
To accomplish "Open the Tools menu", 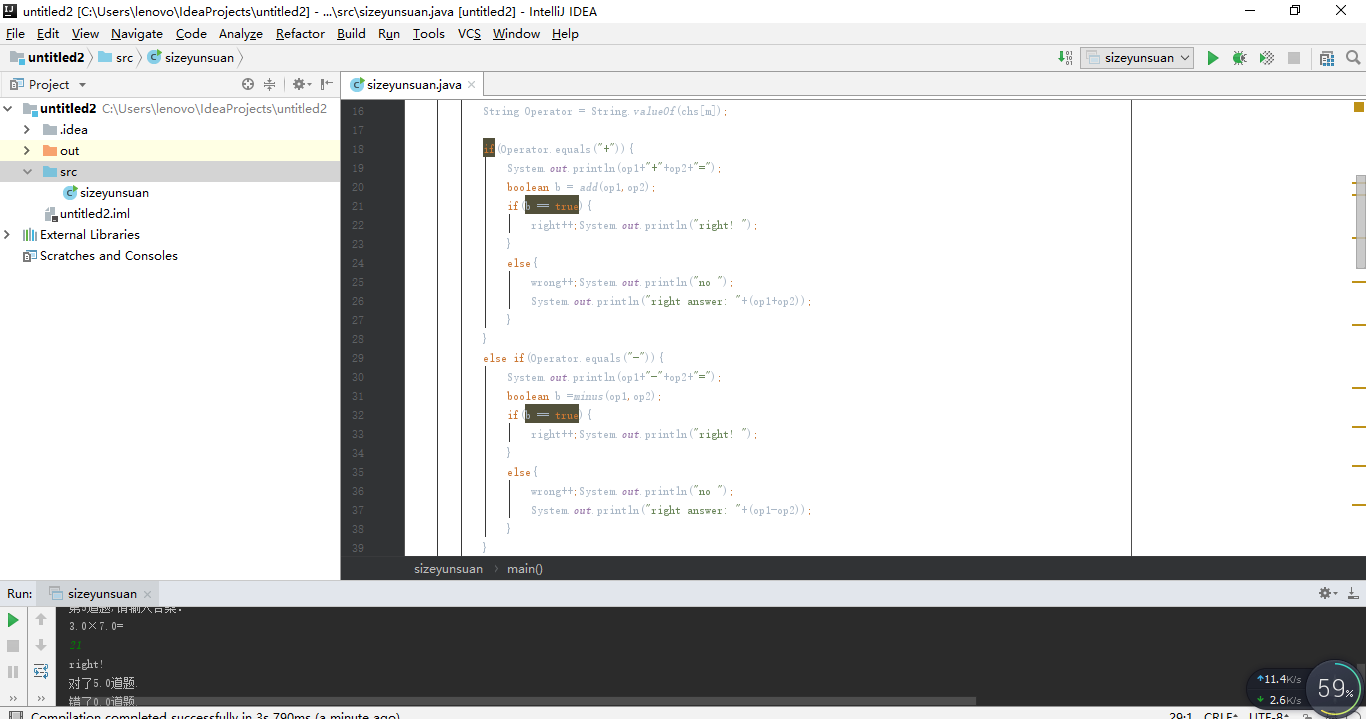I will click(429, 34).
